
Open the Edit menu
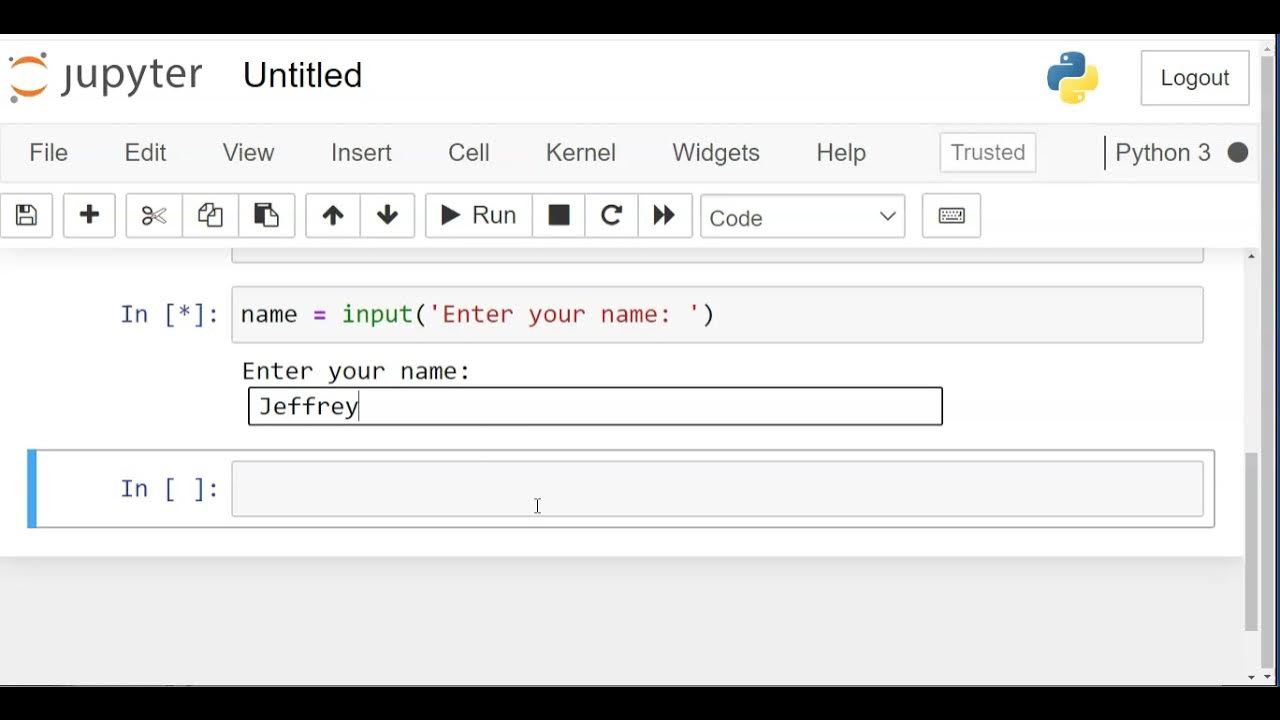tap(145, 153)
